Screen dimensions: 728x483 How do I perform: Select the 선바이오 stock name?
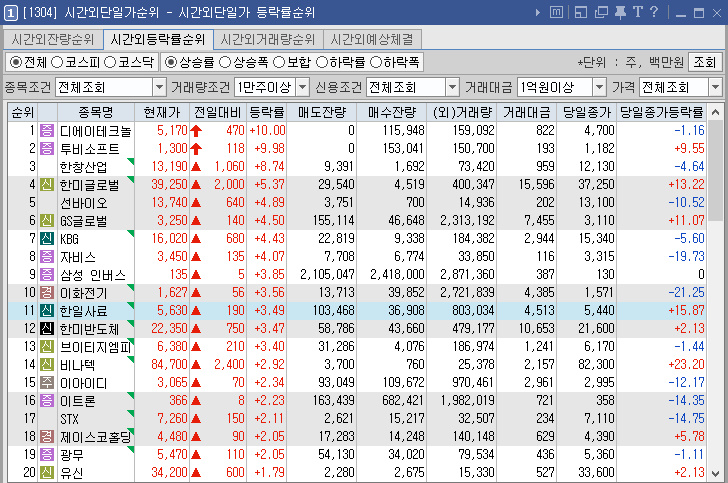[x=84, y=203]
